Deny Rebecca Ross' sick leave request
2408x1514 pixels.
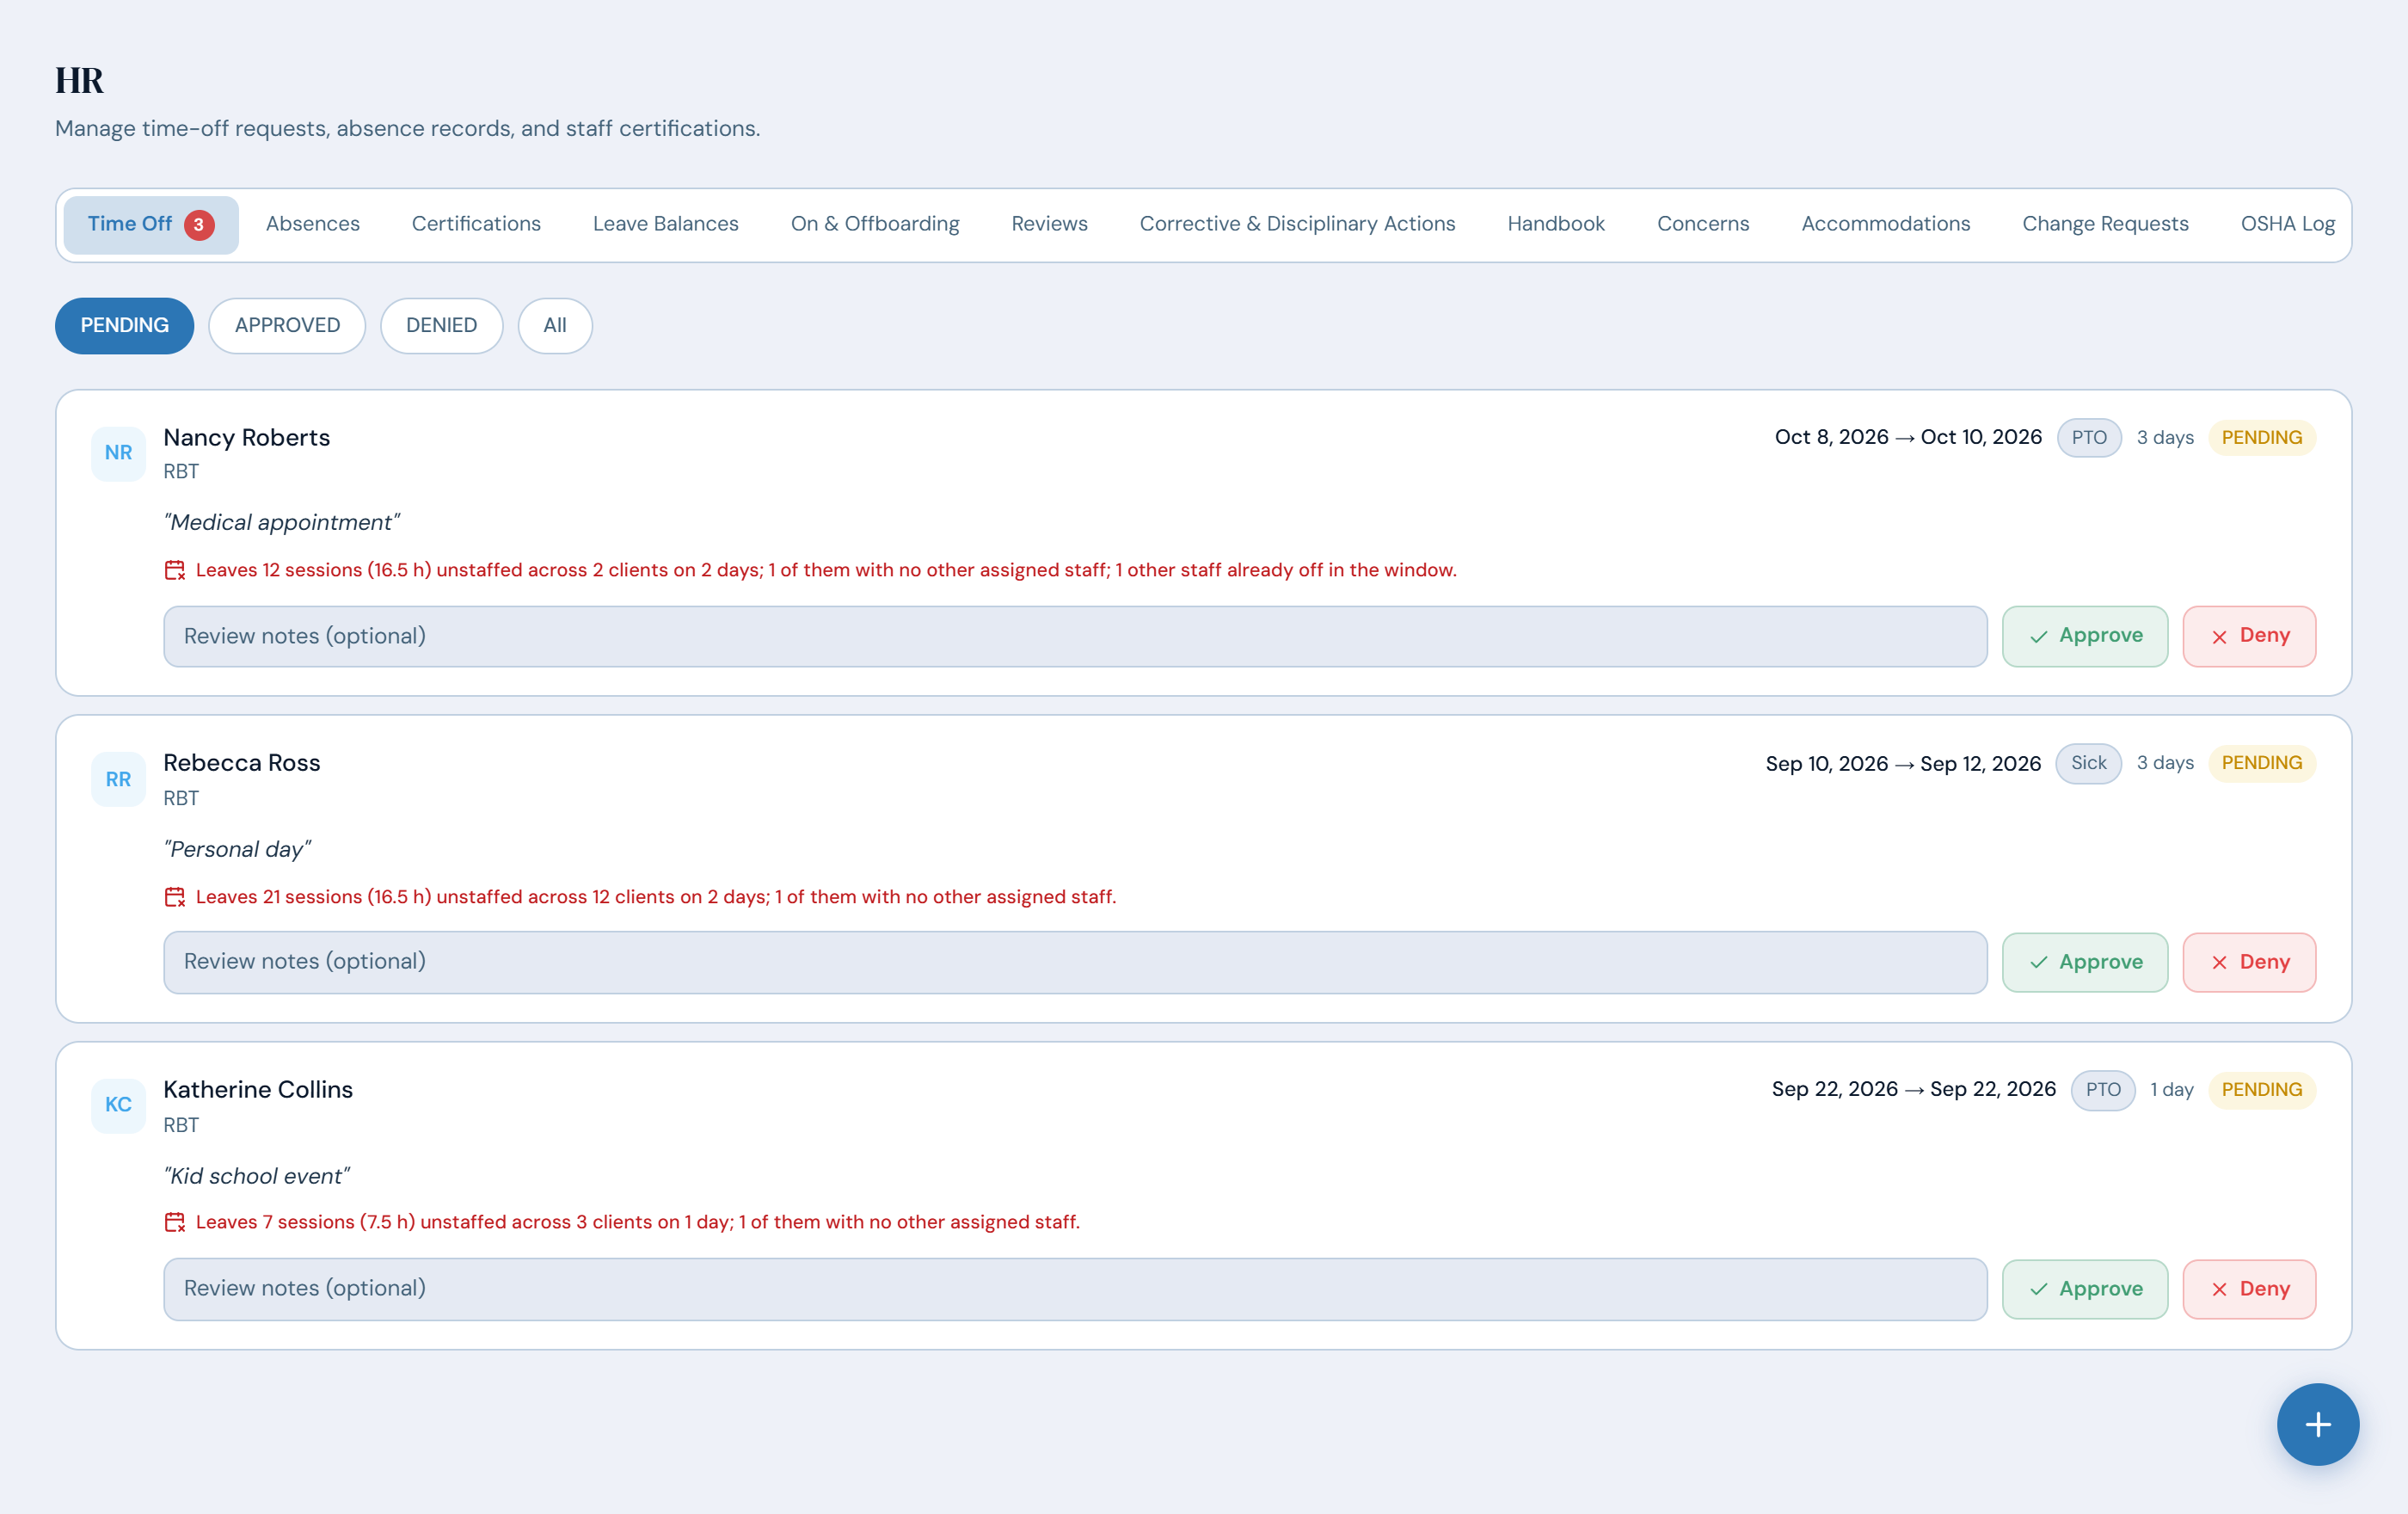[2249, 962]
